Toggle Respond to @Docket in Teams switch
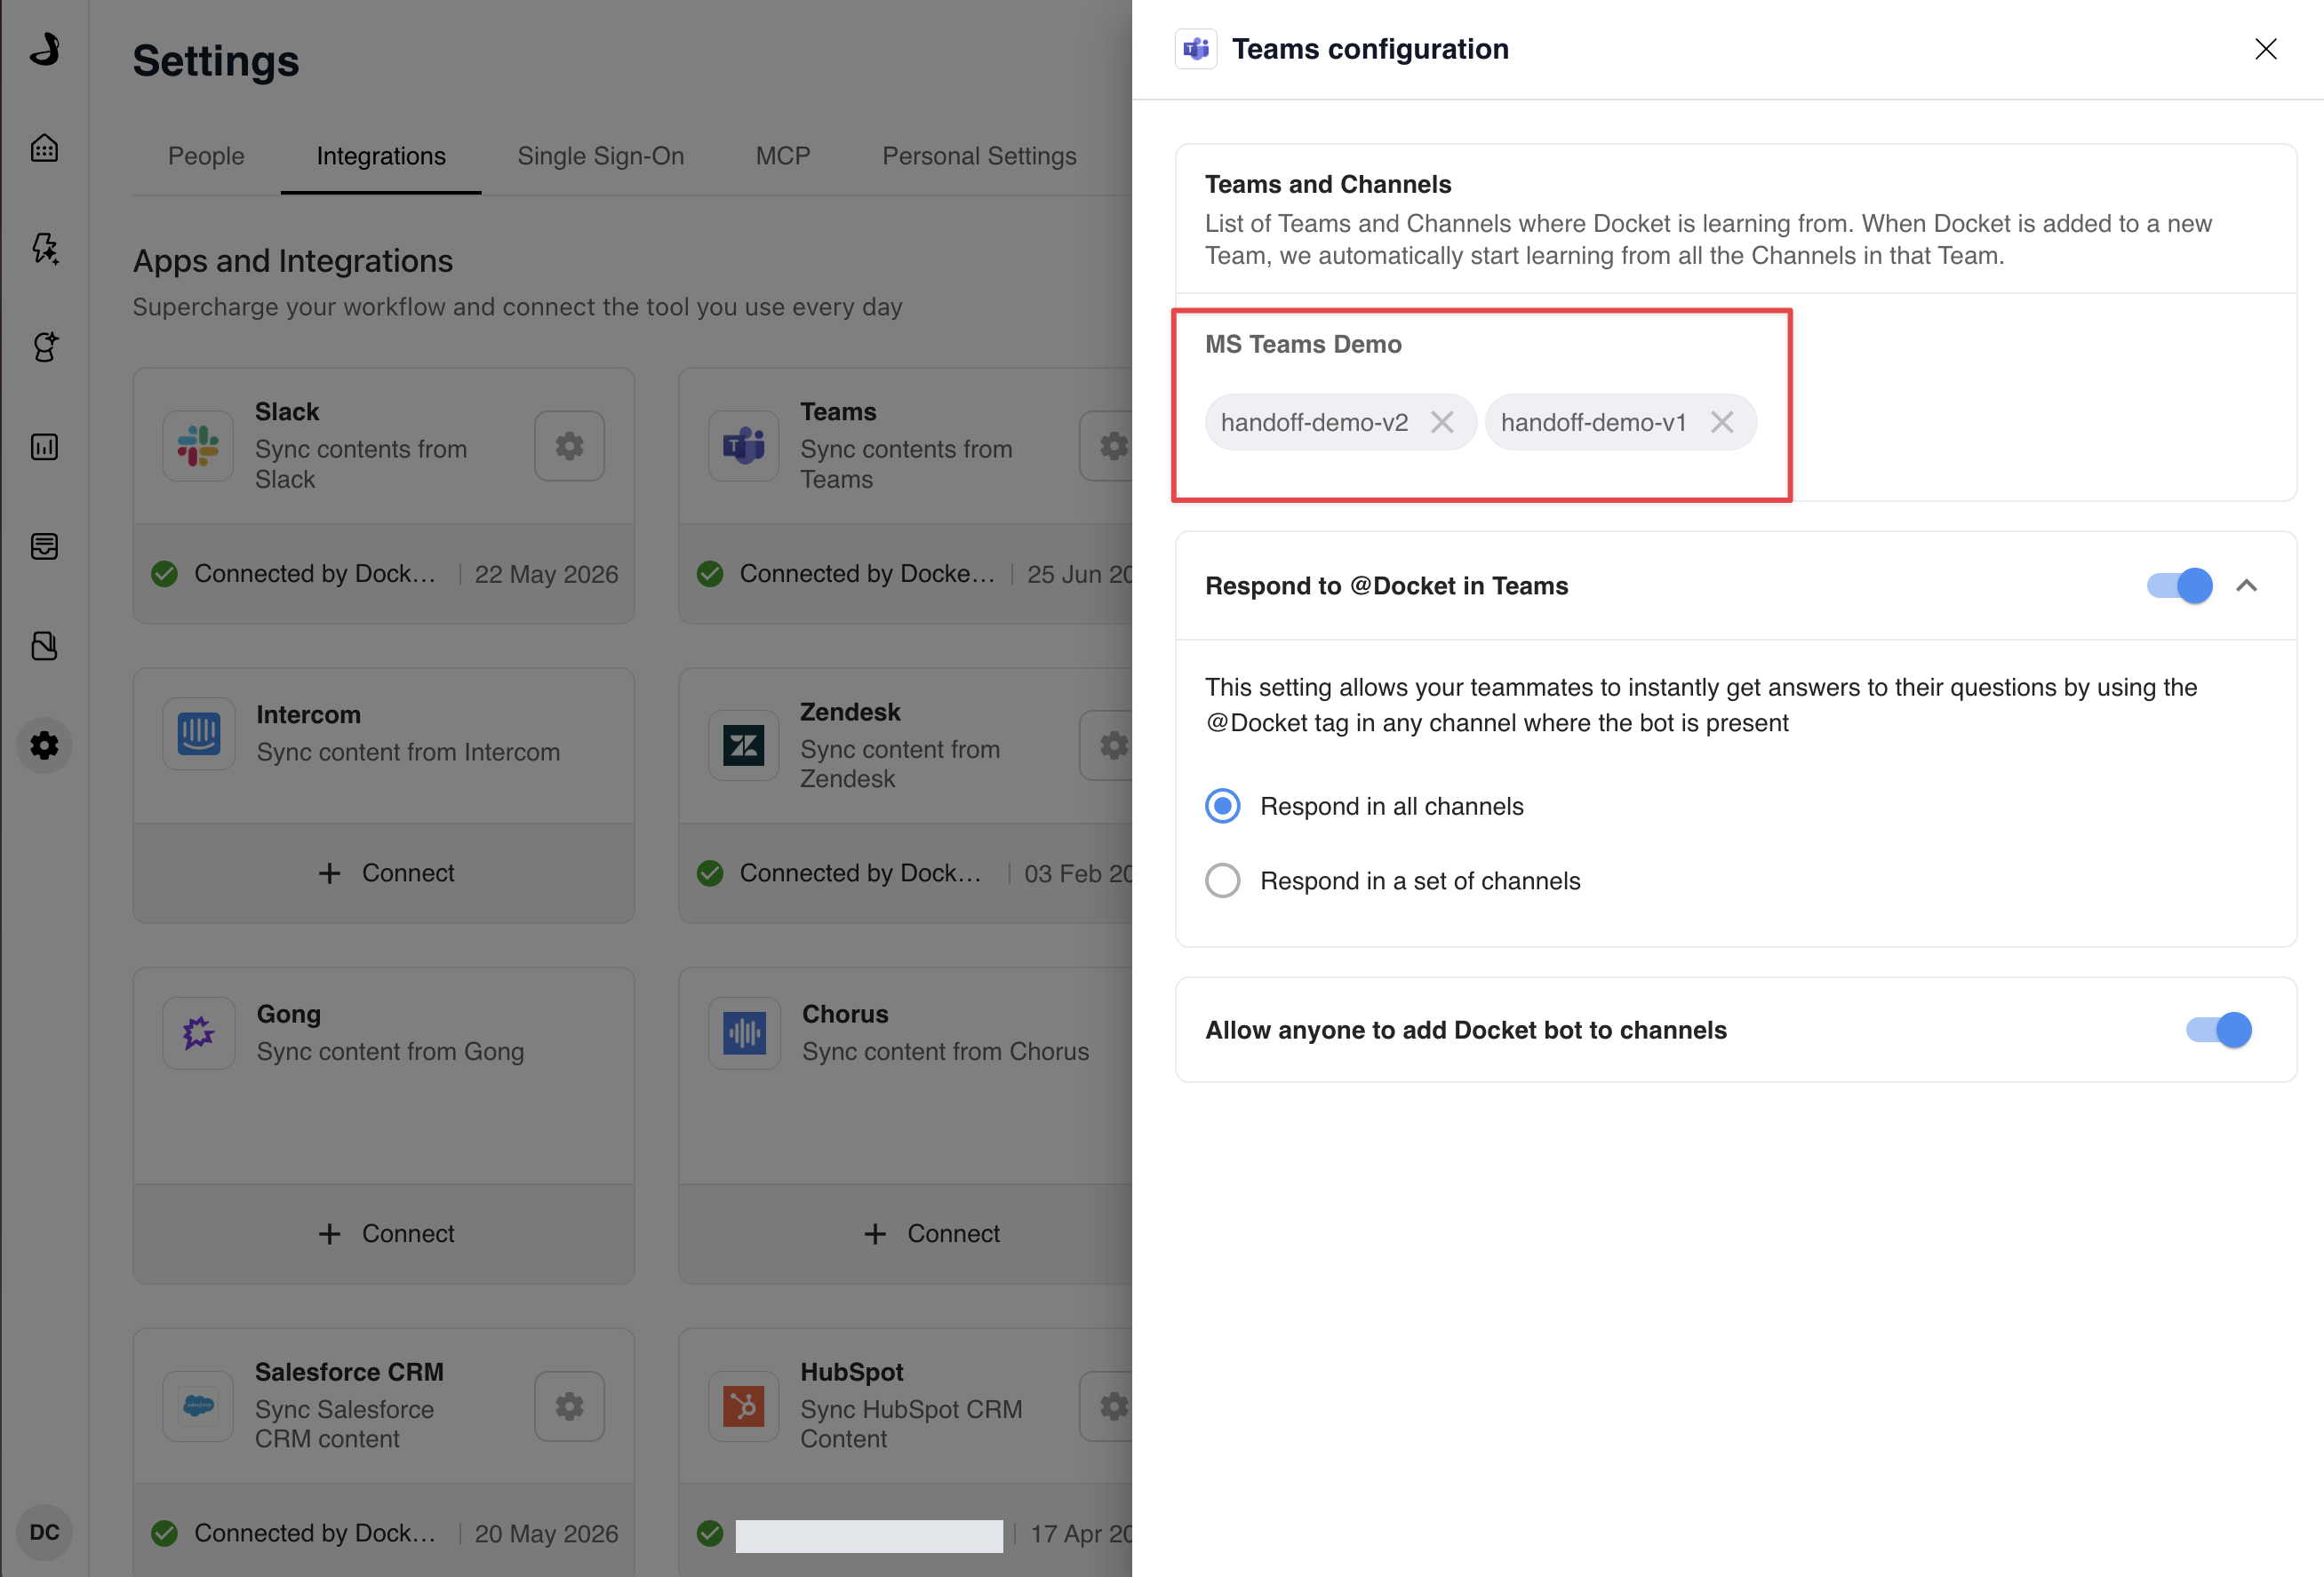 coord(2179,585)
